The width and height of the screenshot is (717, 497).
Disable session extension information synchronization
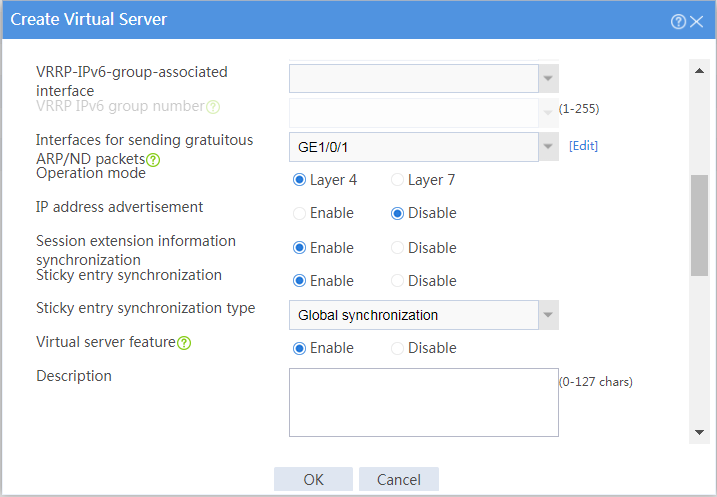(x=397, y=248)
